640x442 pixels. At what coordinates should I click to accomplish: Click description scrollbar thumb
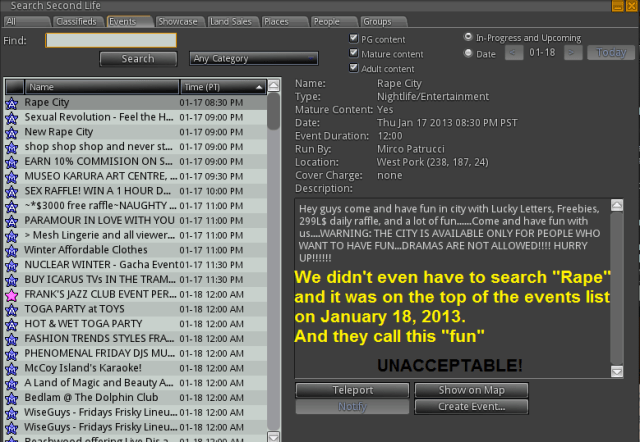point(617,288)
